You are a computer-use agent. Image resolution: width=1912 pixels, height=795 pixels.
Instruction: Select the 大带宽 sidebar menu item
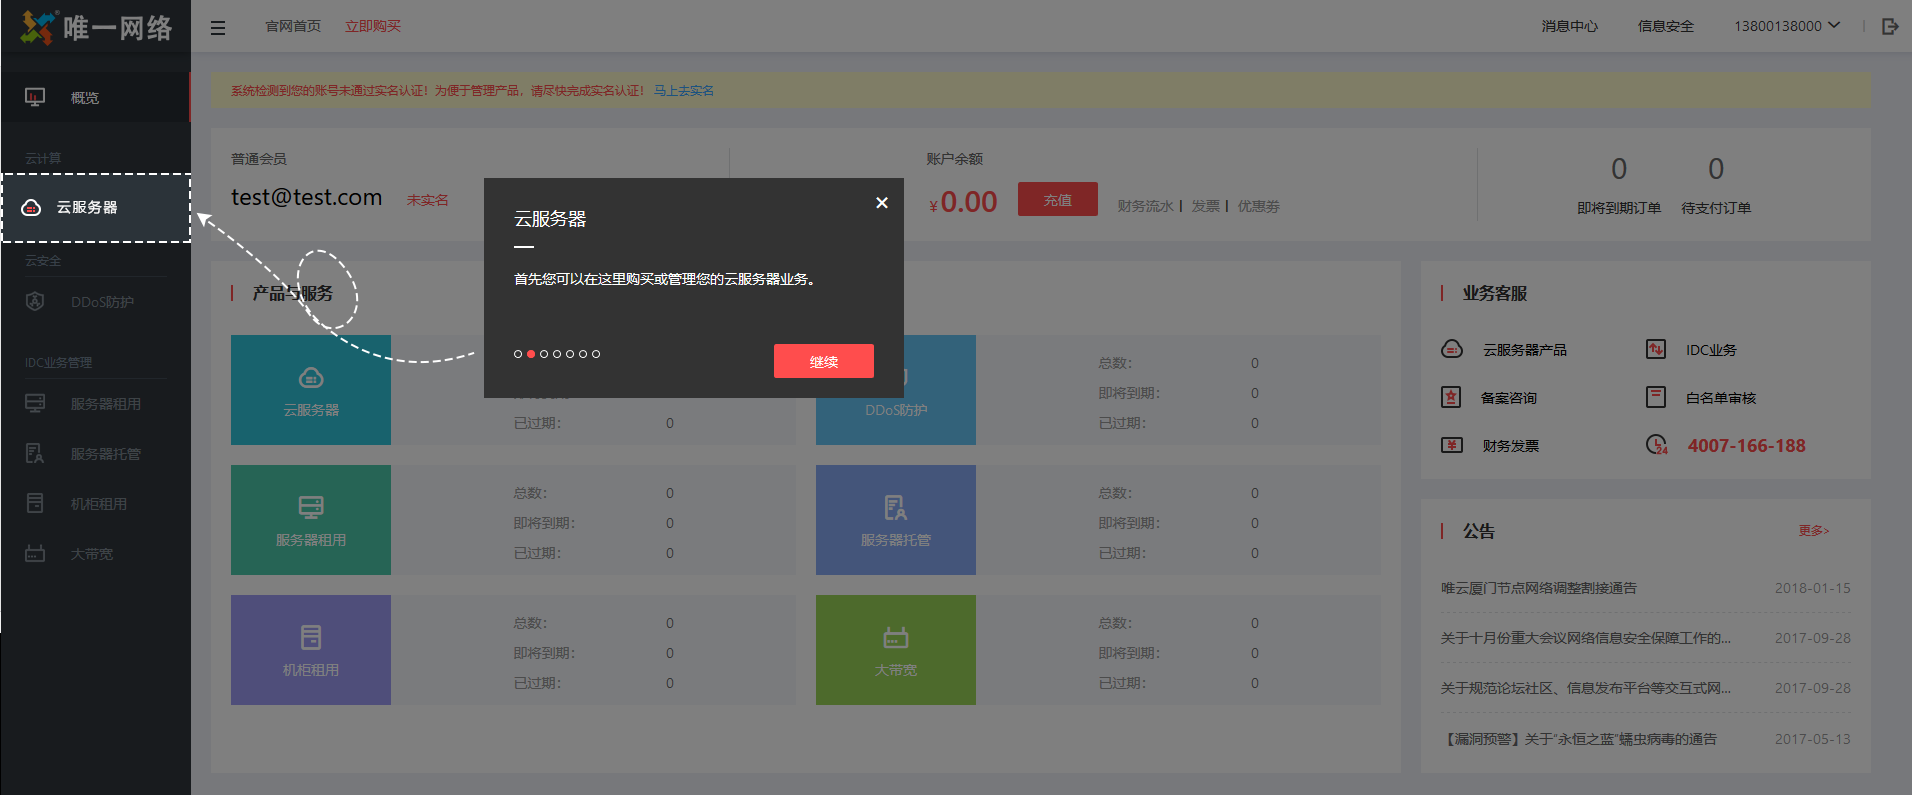[x=96, y=554]
